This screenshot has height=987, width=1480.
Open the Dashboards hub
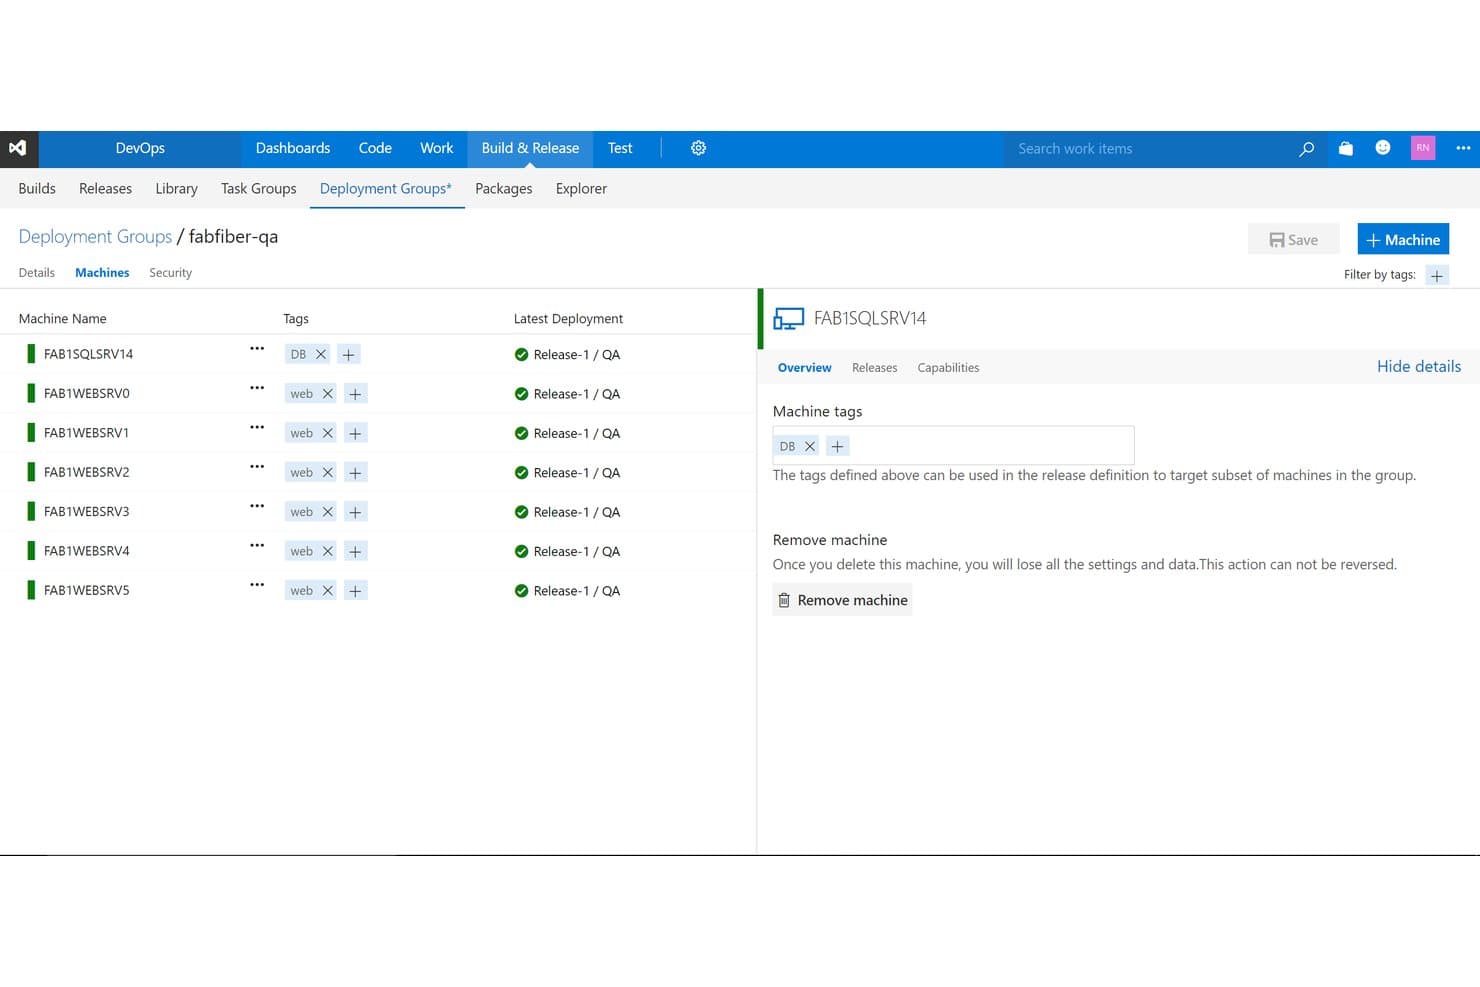293,148
